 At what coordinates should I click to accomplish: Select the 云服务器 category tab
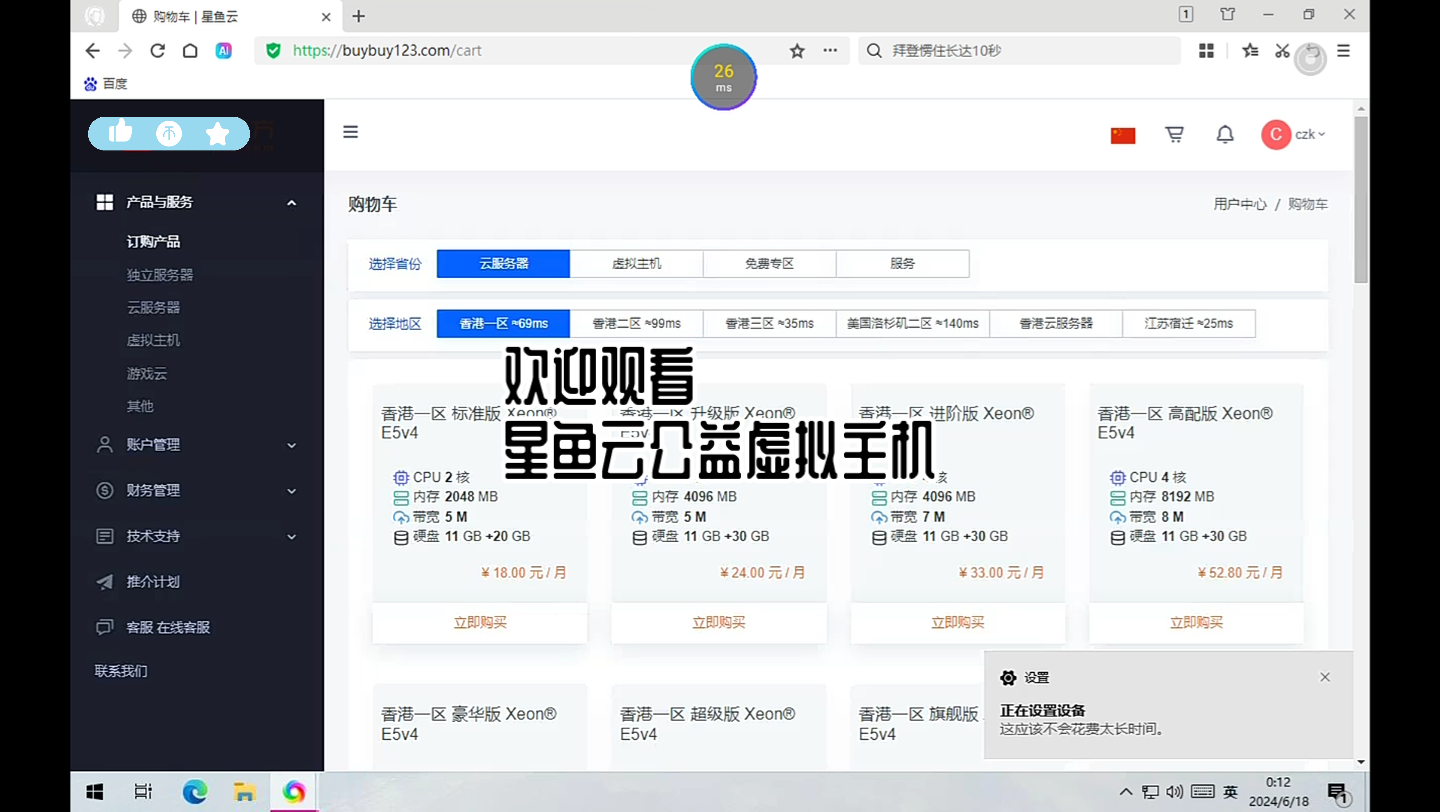503,264
